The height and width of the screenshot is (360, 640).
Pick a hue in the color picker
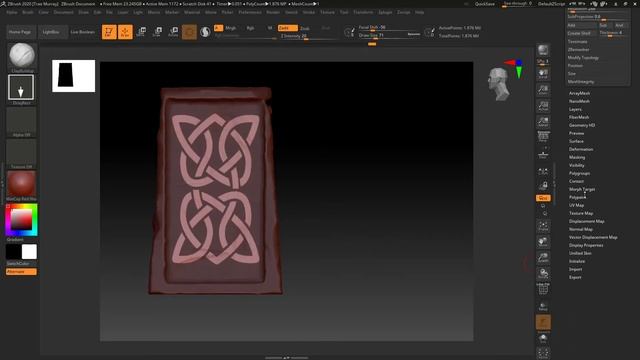21,220
